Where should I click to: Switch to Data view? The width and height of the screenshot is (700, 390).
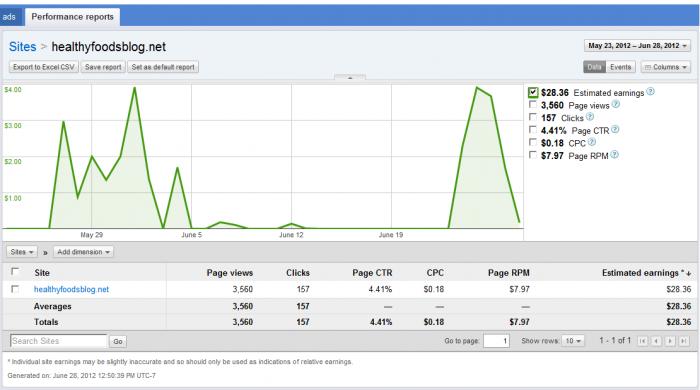(x=594, y=67)
